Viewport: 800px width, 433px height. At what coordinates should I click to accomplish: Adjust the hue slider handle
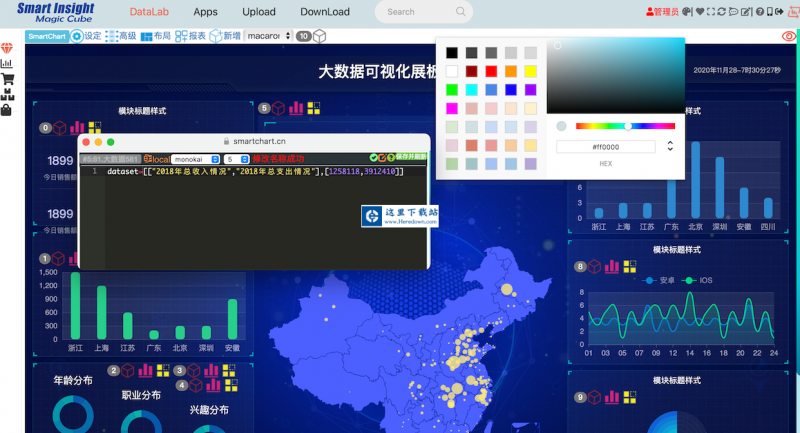coord(628,126)
